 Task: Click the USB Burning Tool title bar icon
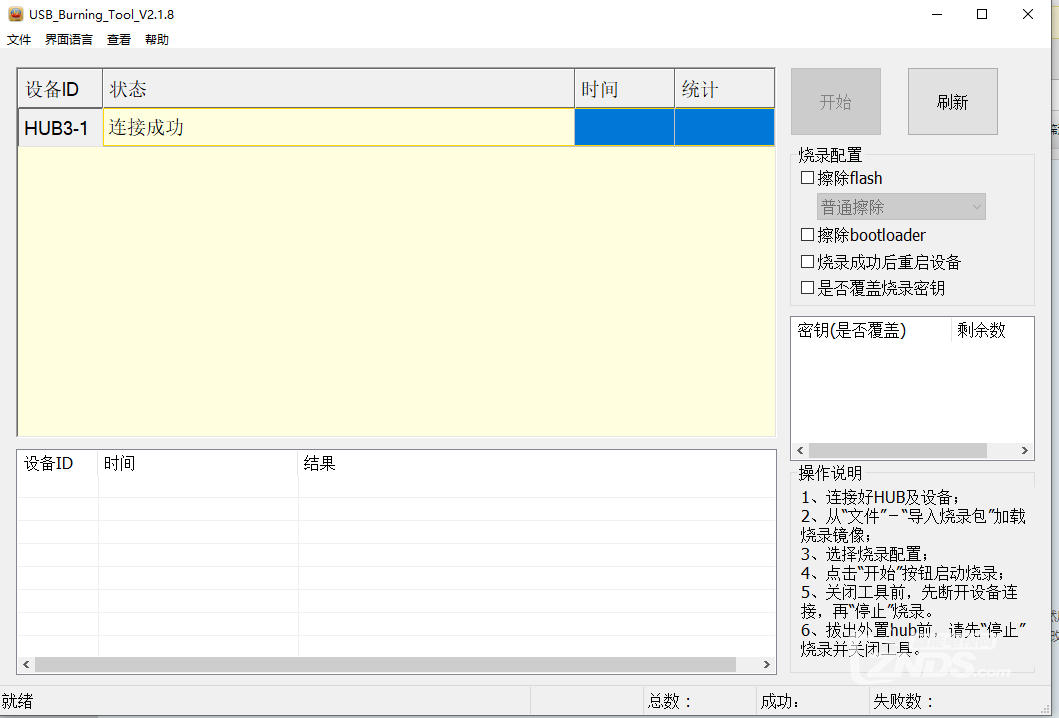pyautogui.click(x=14, y=14)
